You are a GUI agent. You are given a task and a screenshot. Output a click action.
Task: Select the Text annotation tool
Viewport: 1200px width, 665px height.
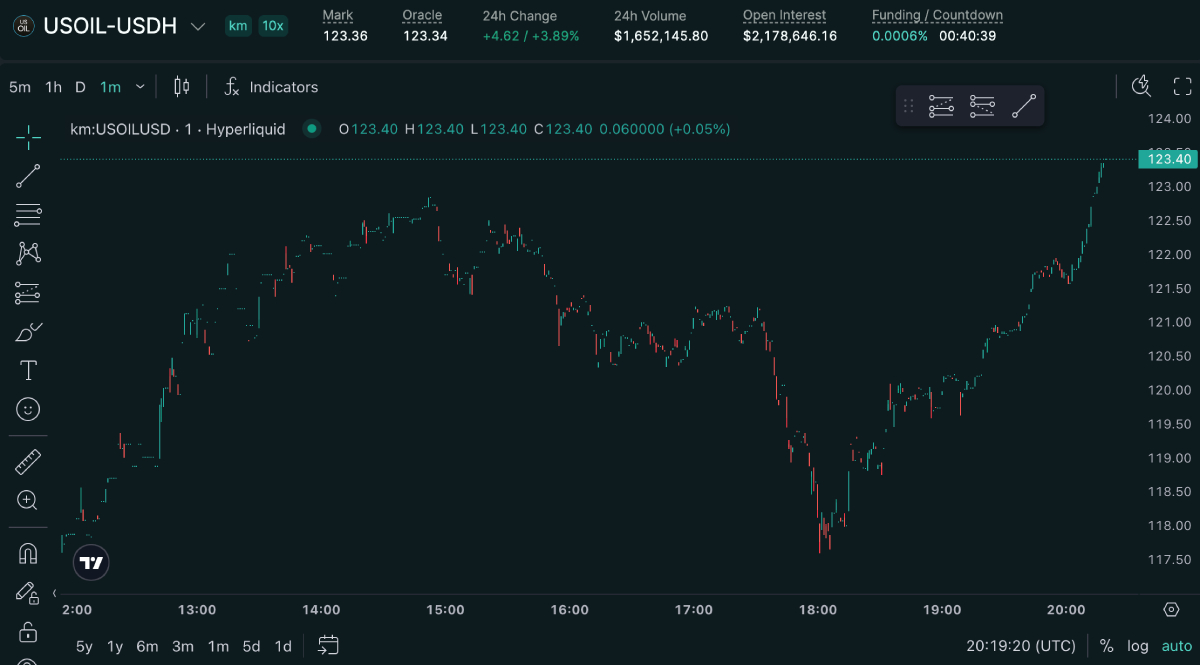coord(28,371)
